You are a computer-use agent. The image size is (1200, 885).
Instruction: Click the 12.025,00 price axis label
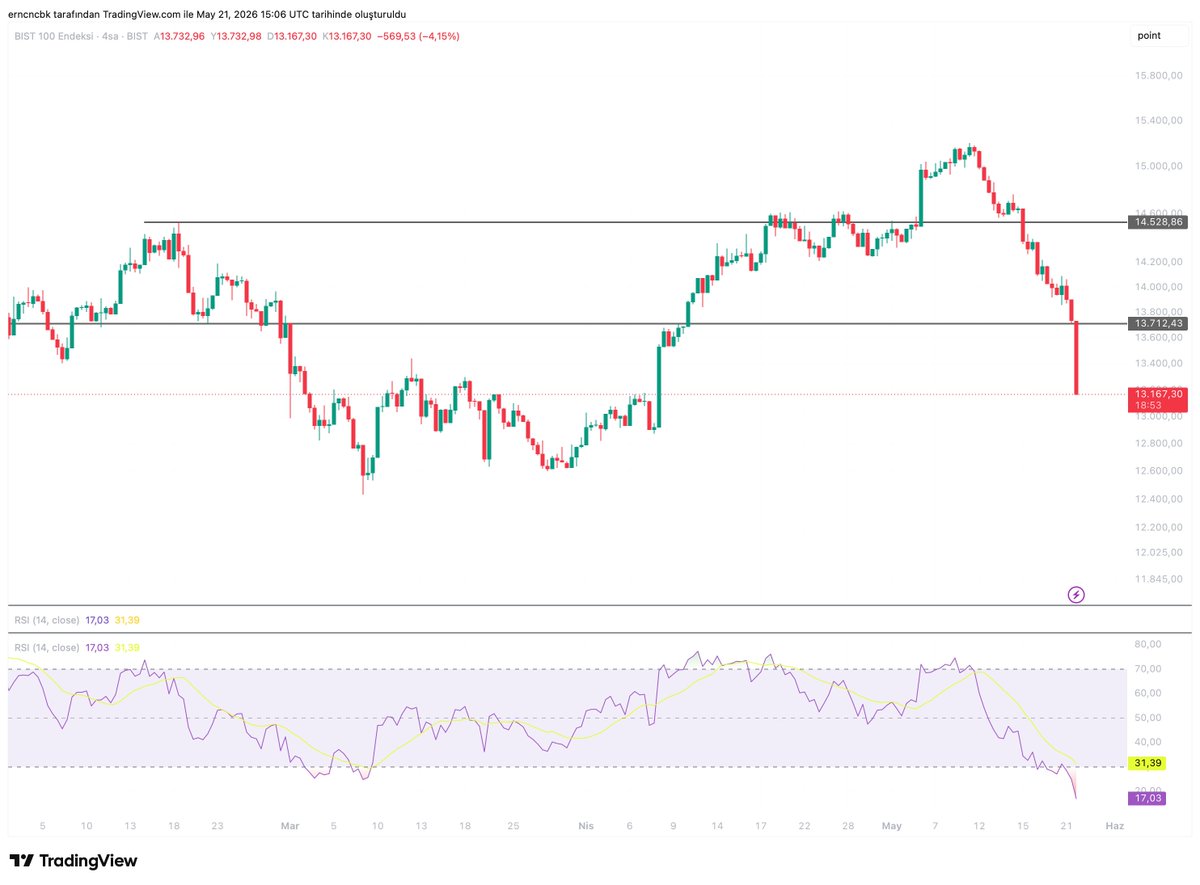tap(1158, 553)
